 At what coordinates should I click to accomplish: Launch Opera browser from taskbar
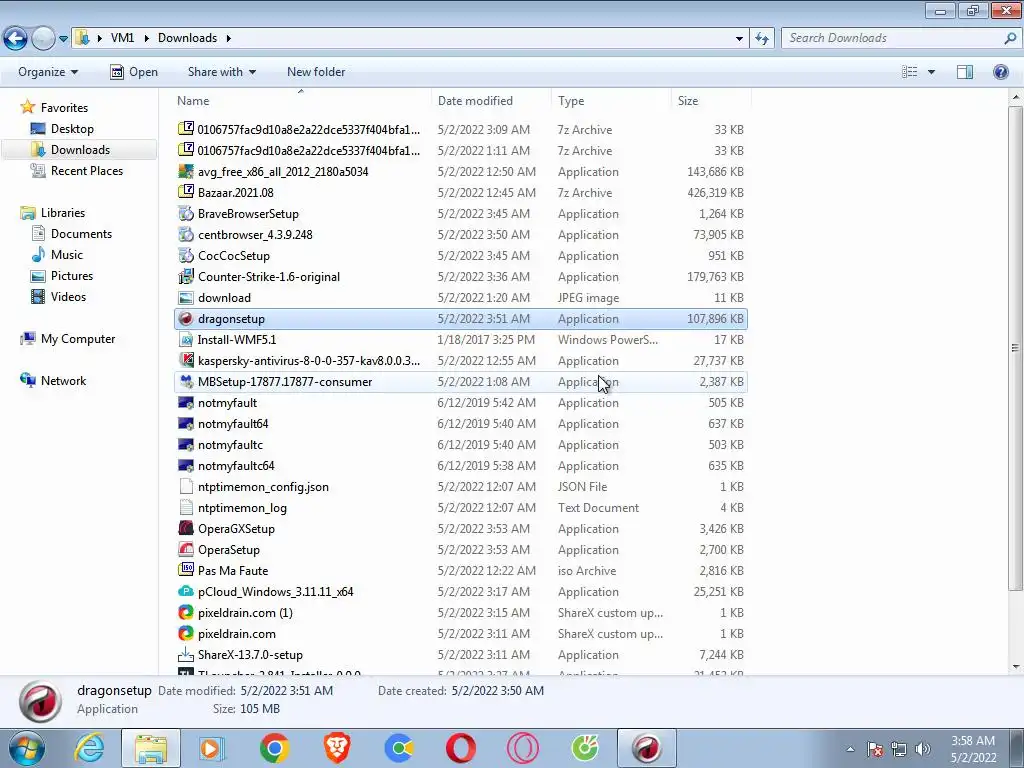tap(461, 748)
